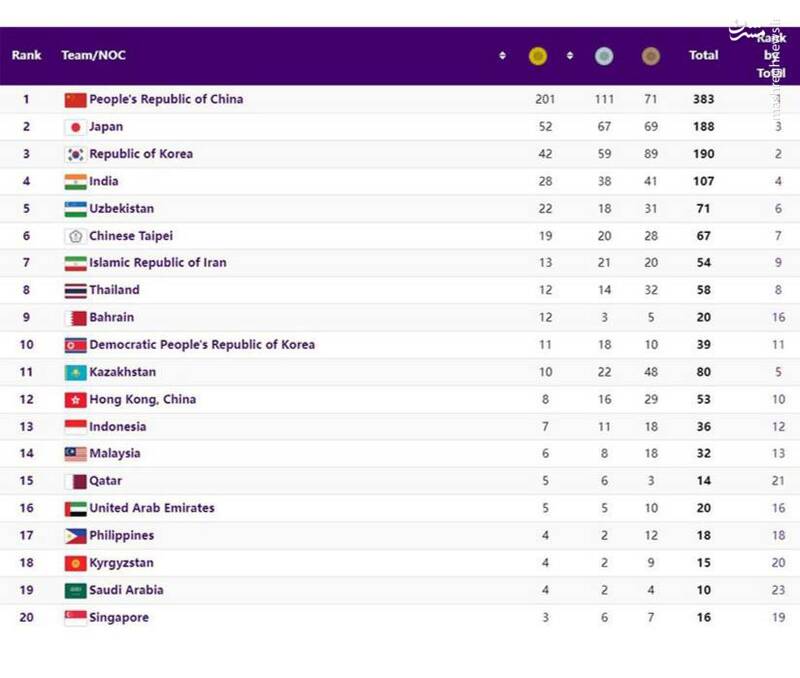Open People's Republic of China team link
This screenshot has height=678, width=800.
click(x=166, y=100)
